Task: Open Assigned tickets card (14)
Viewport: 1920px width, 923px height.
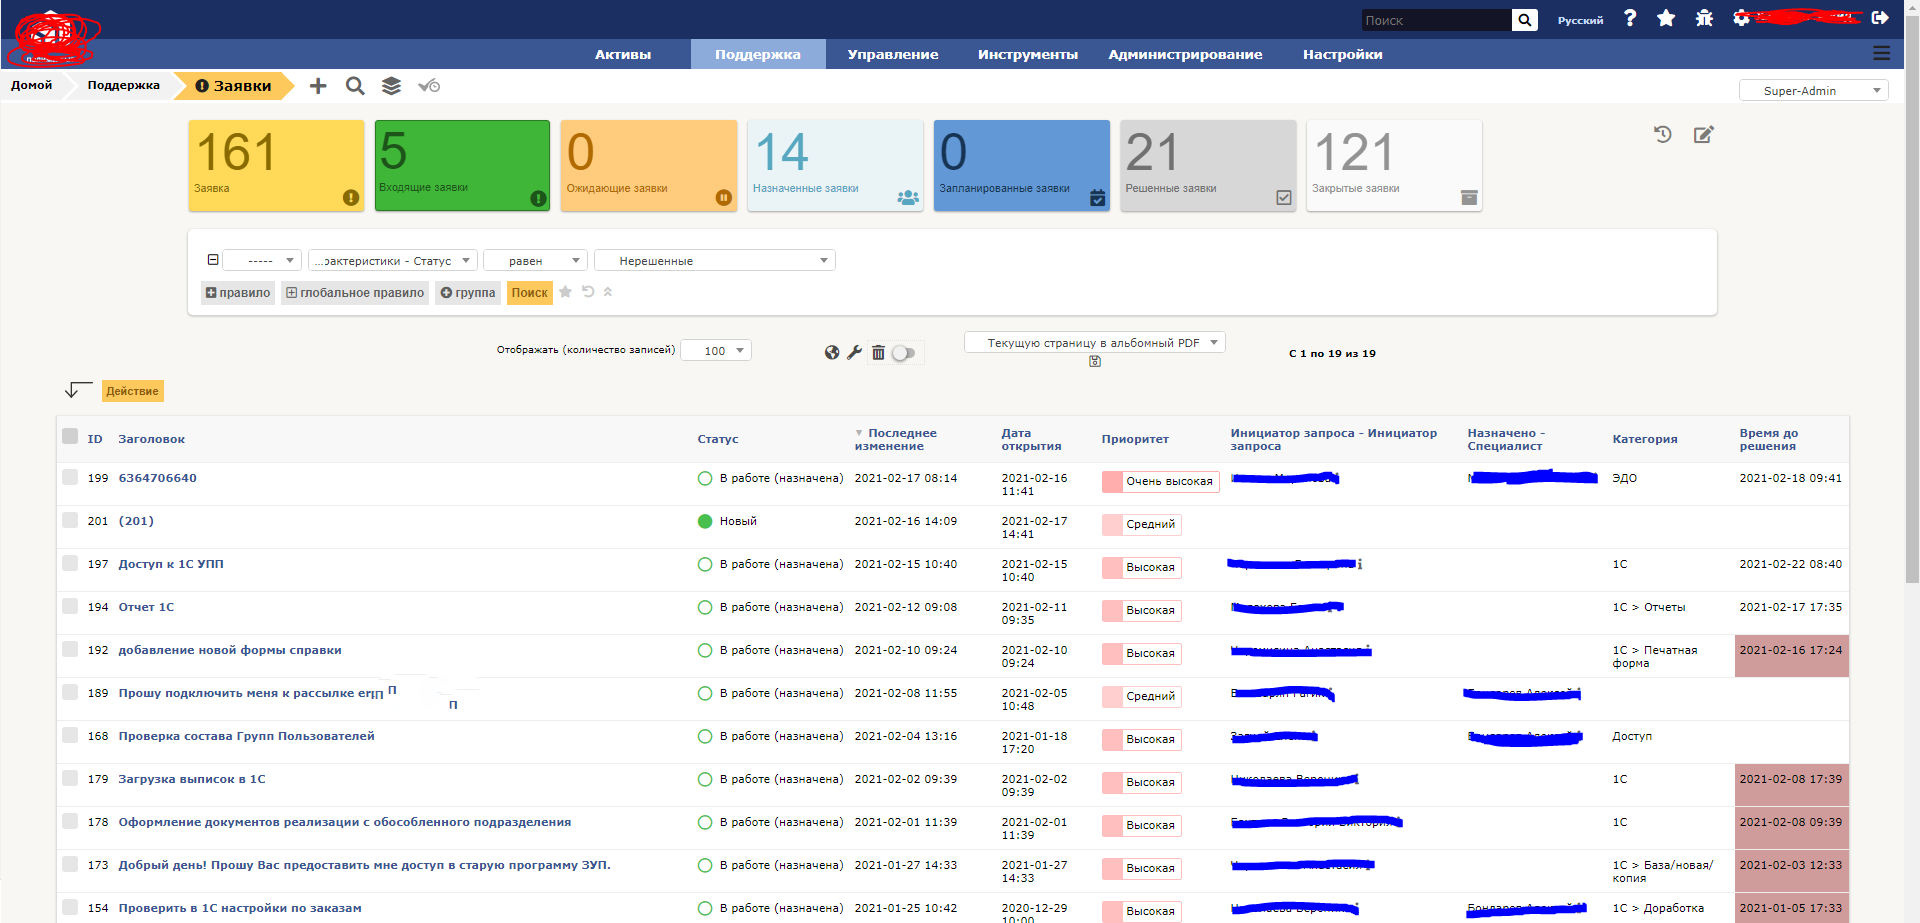Action: click(835, 165)
